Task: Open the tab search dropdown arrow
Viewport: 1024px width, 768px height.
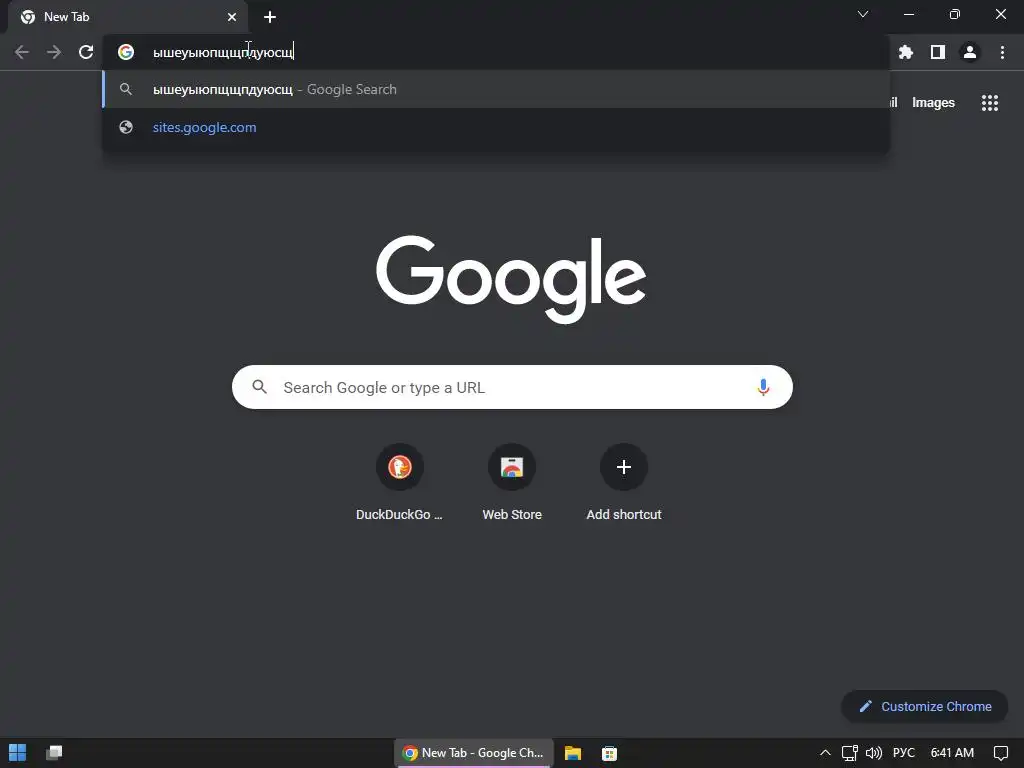Action: point(863,14)
